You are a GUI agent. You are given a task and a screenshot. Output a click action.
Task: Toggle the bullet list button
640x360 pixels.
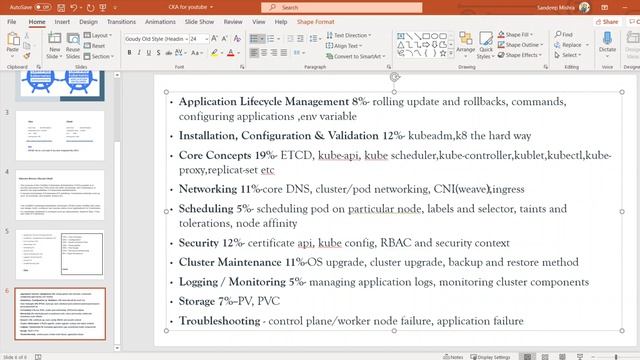click(254, 39)
